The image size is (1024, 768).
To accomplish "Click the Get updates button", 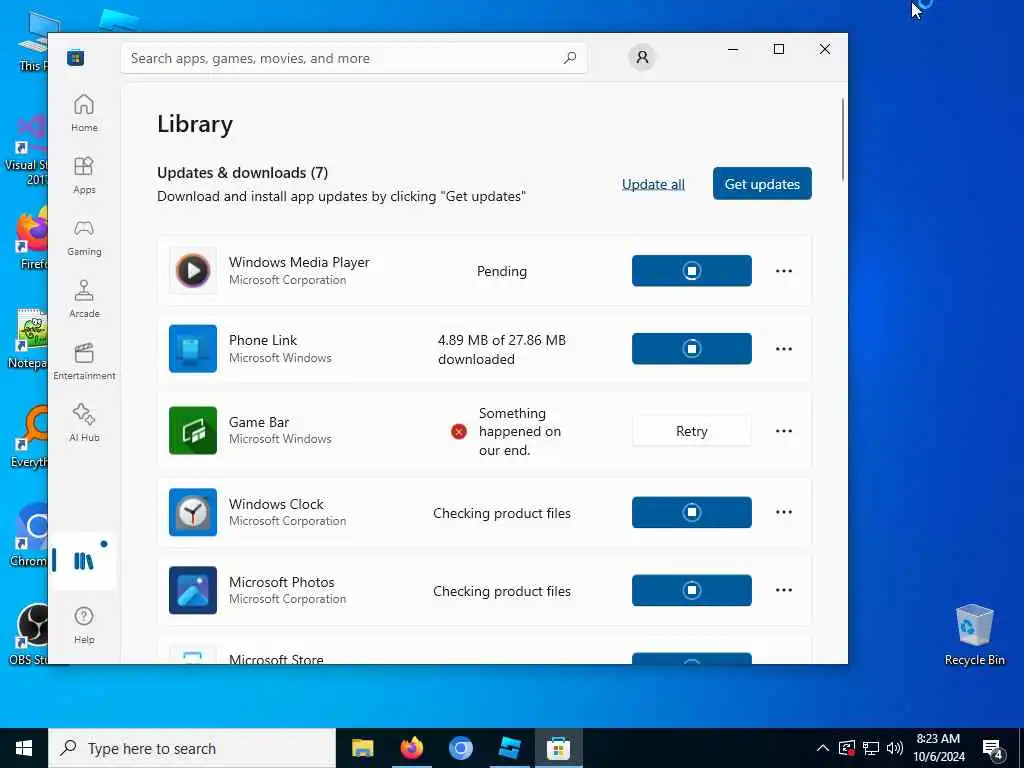I will pos(762,184).
